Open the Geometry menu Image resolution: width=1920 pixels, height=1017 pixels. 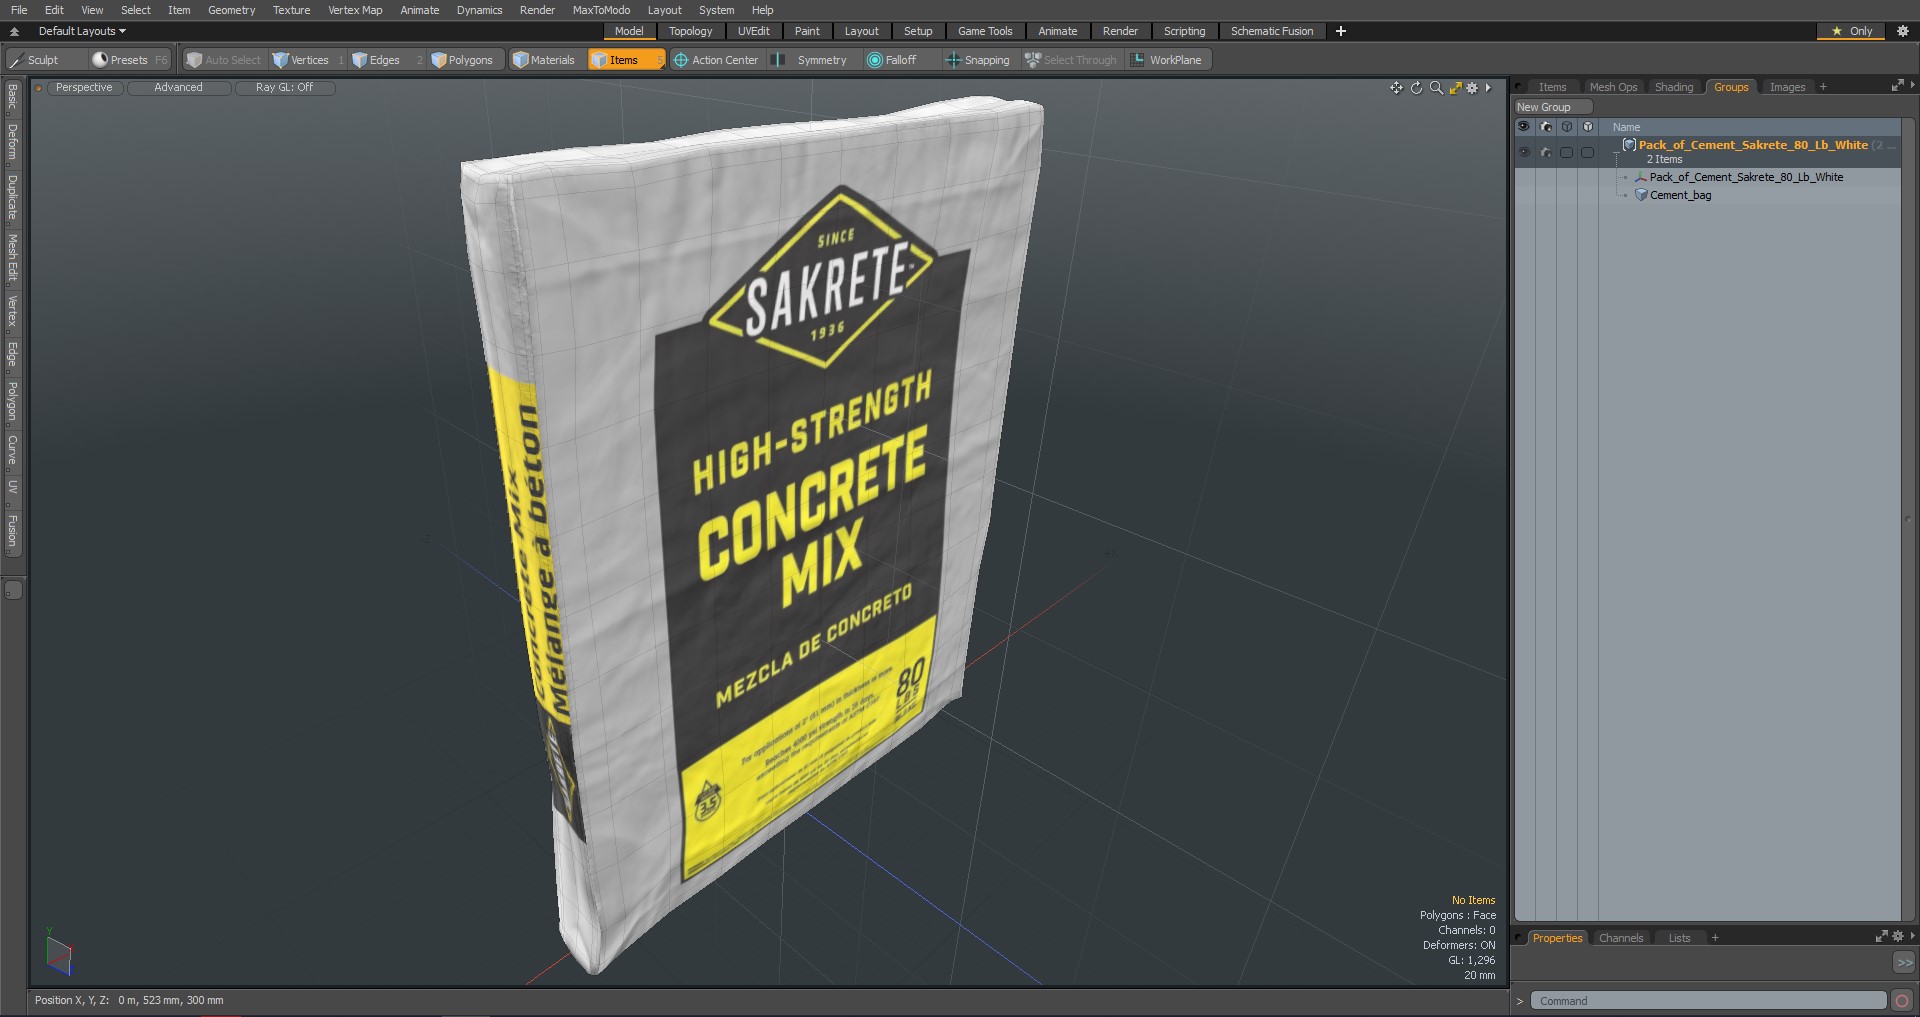point(231,10)
